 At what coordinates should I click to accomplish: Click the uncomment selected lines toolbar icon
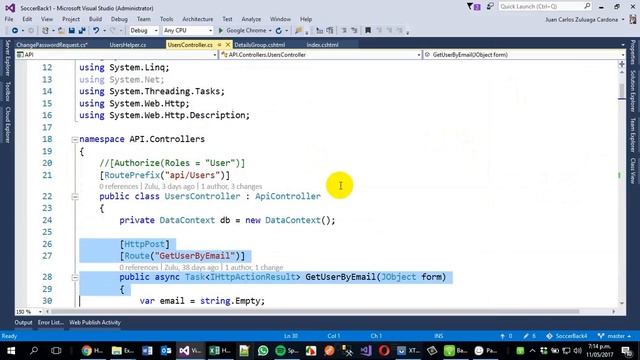point(354,31)
